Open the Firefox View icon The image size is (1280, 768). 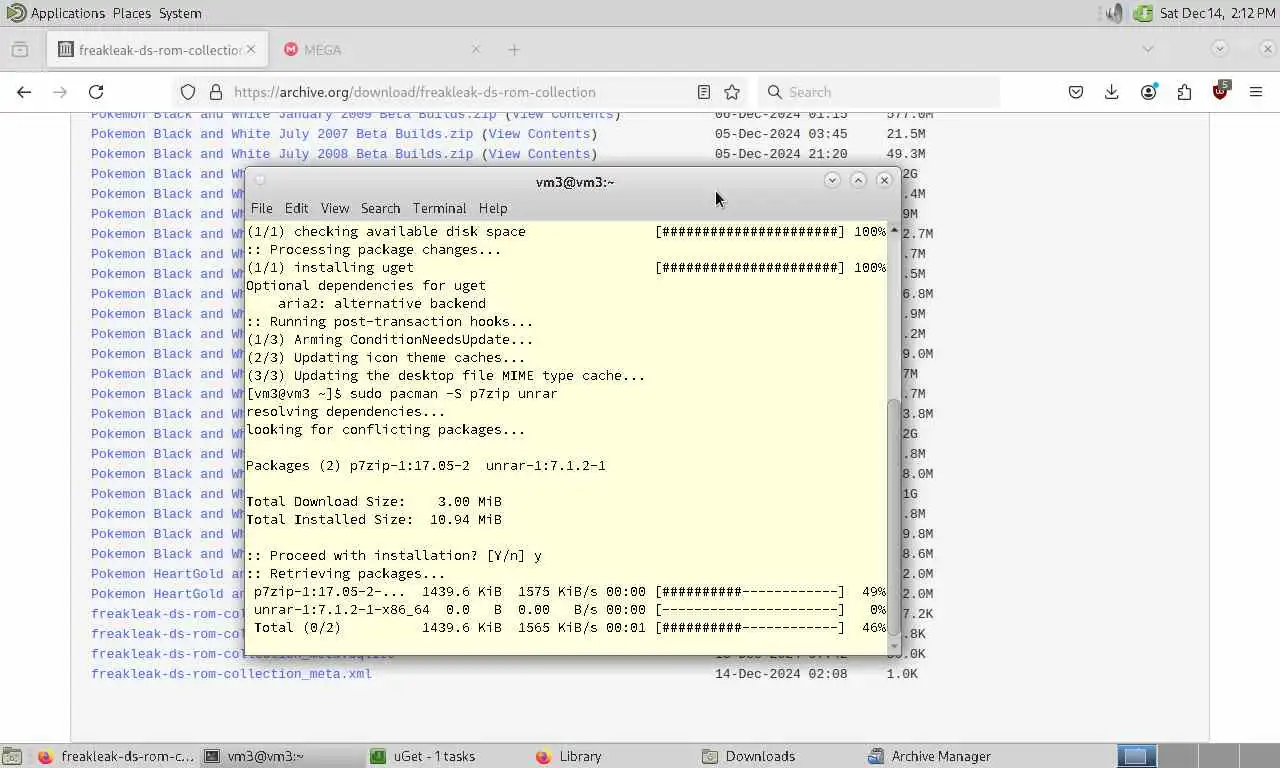pos(20,49)
